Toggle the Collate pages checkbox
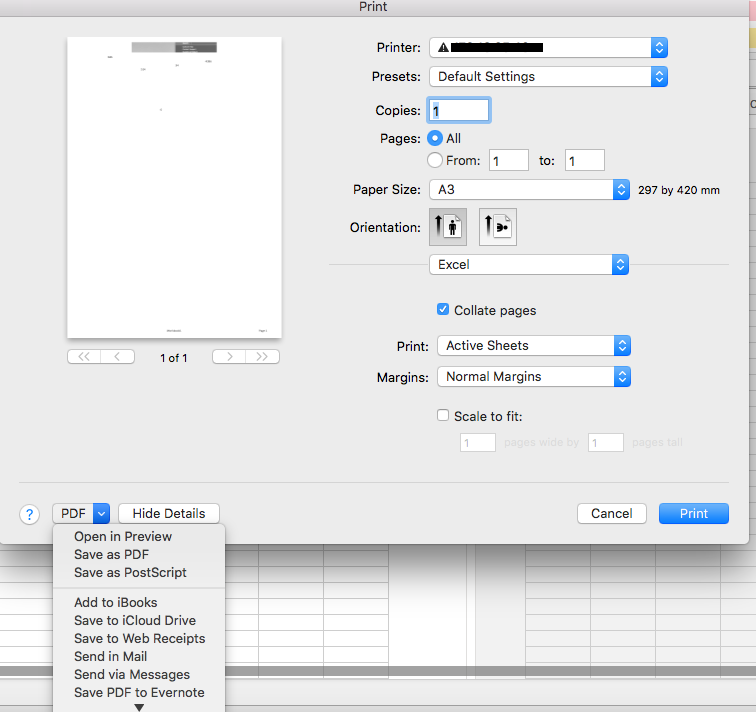The height and width of the screenshot is (712, 756). pyautogui.click(x=443, y=309)
